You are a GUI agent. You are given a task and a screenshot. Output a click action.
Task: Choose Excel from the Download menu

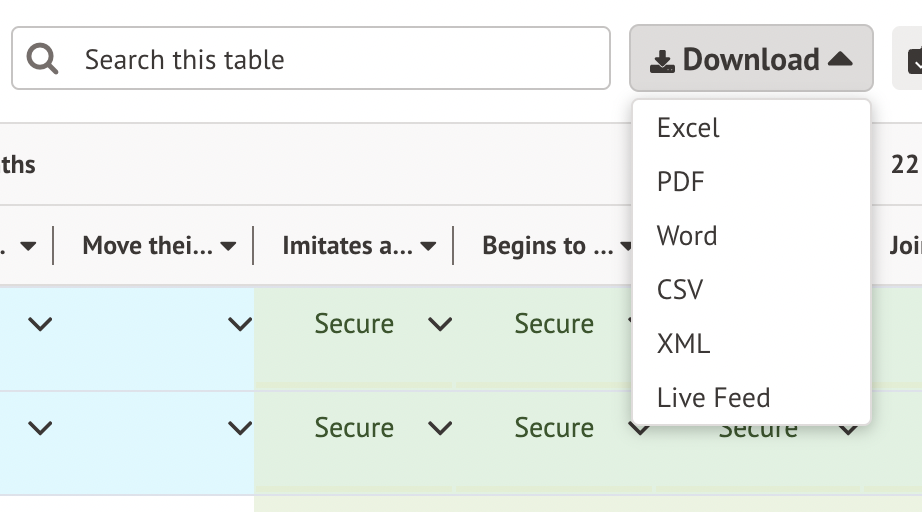tap(688, 128)
